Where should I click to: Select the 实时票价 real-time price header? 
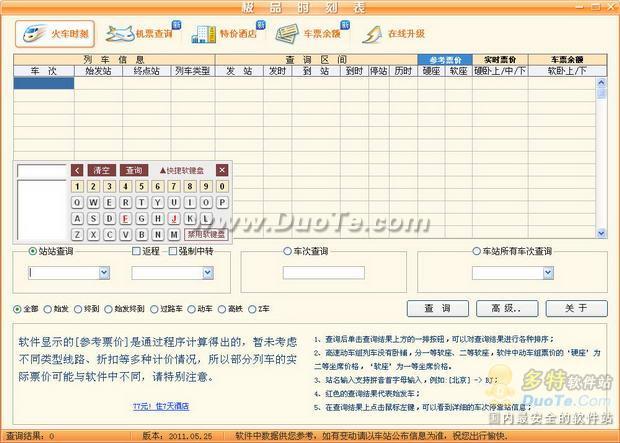(x=500, y=60)
